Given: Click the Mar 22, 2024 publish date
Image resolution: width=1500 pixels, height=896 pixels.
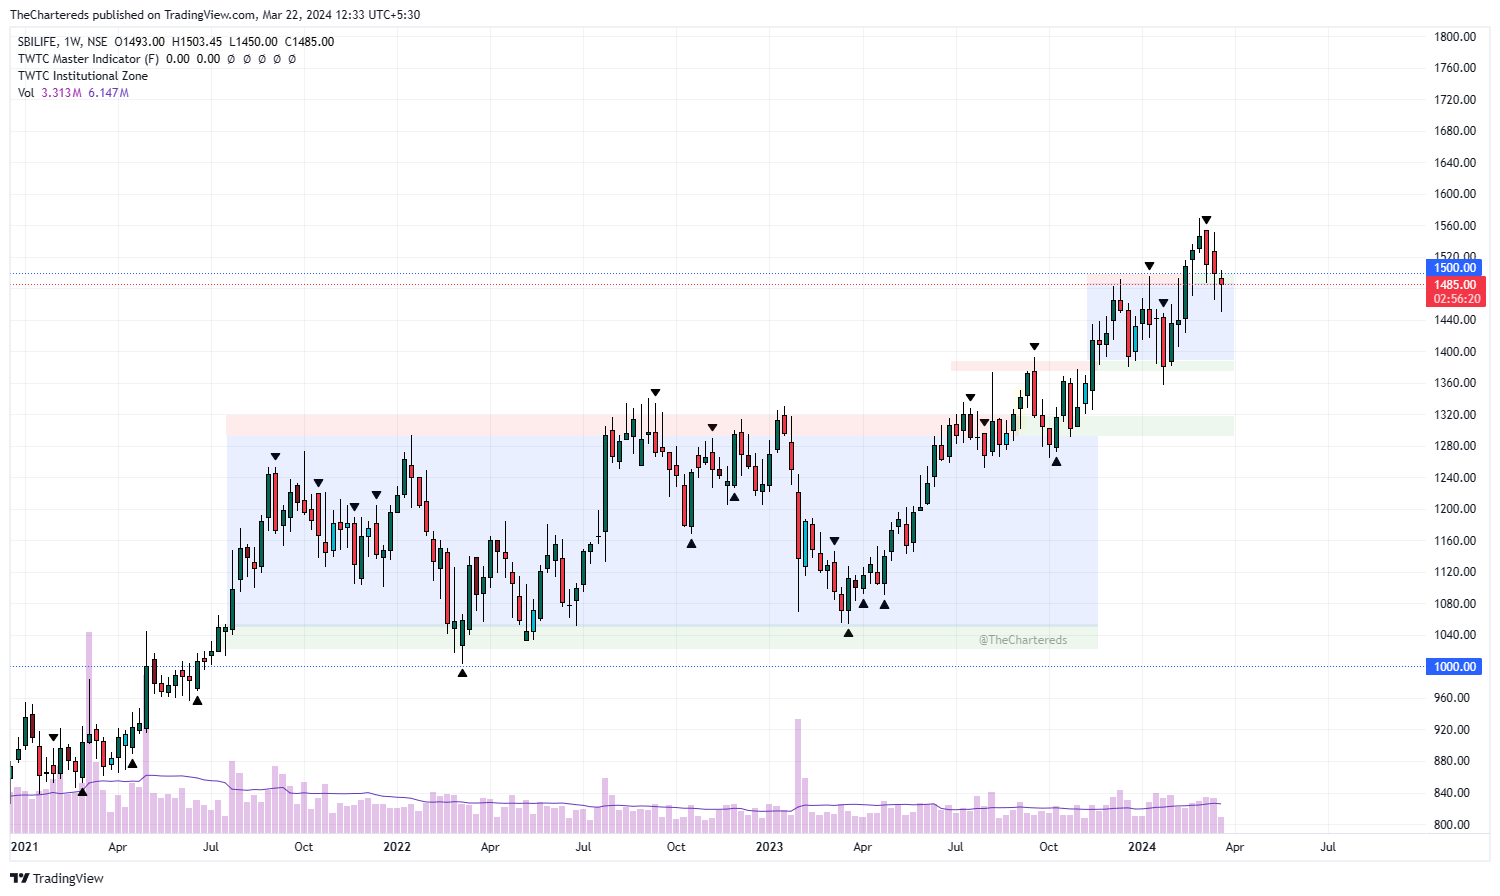Looking at the screenshot, I should pos(297,15).
